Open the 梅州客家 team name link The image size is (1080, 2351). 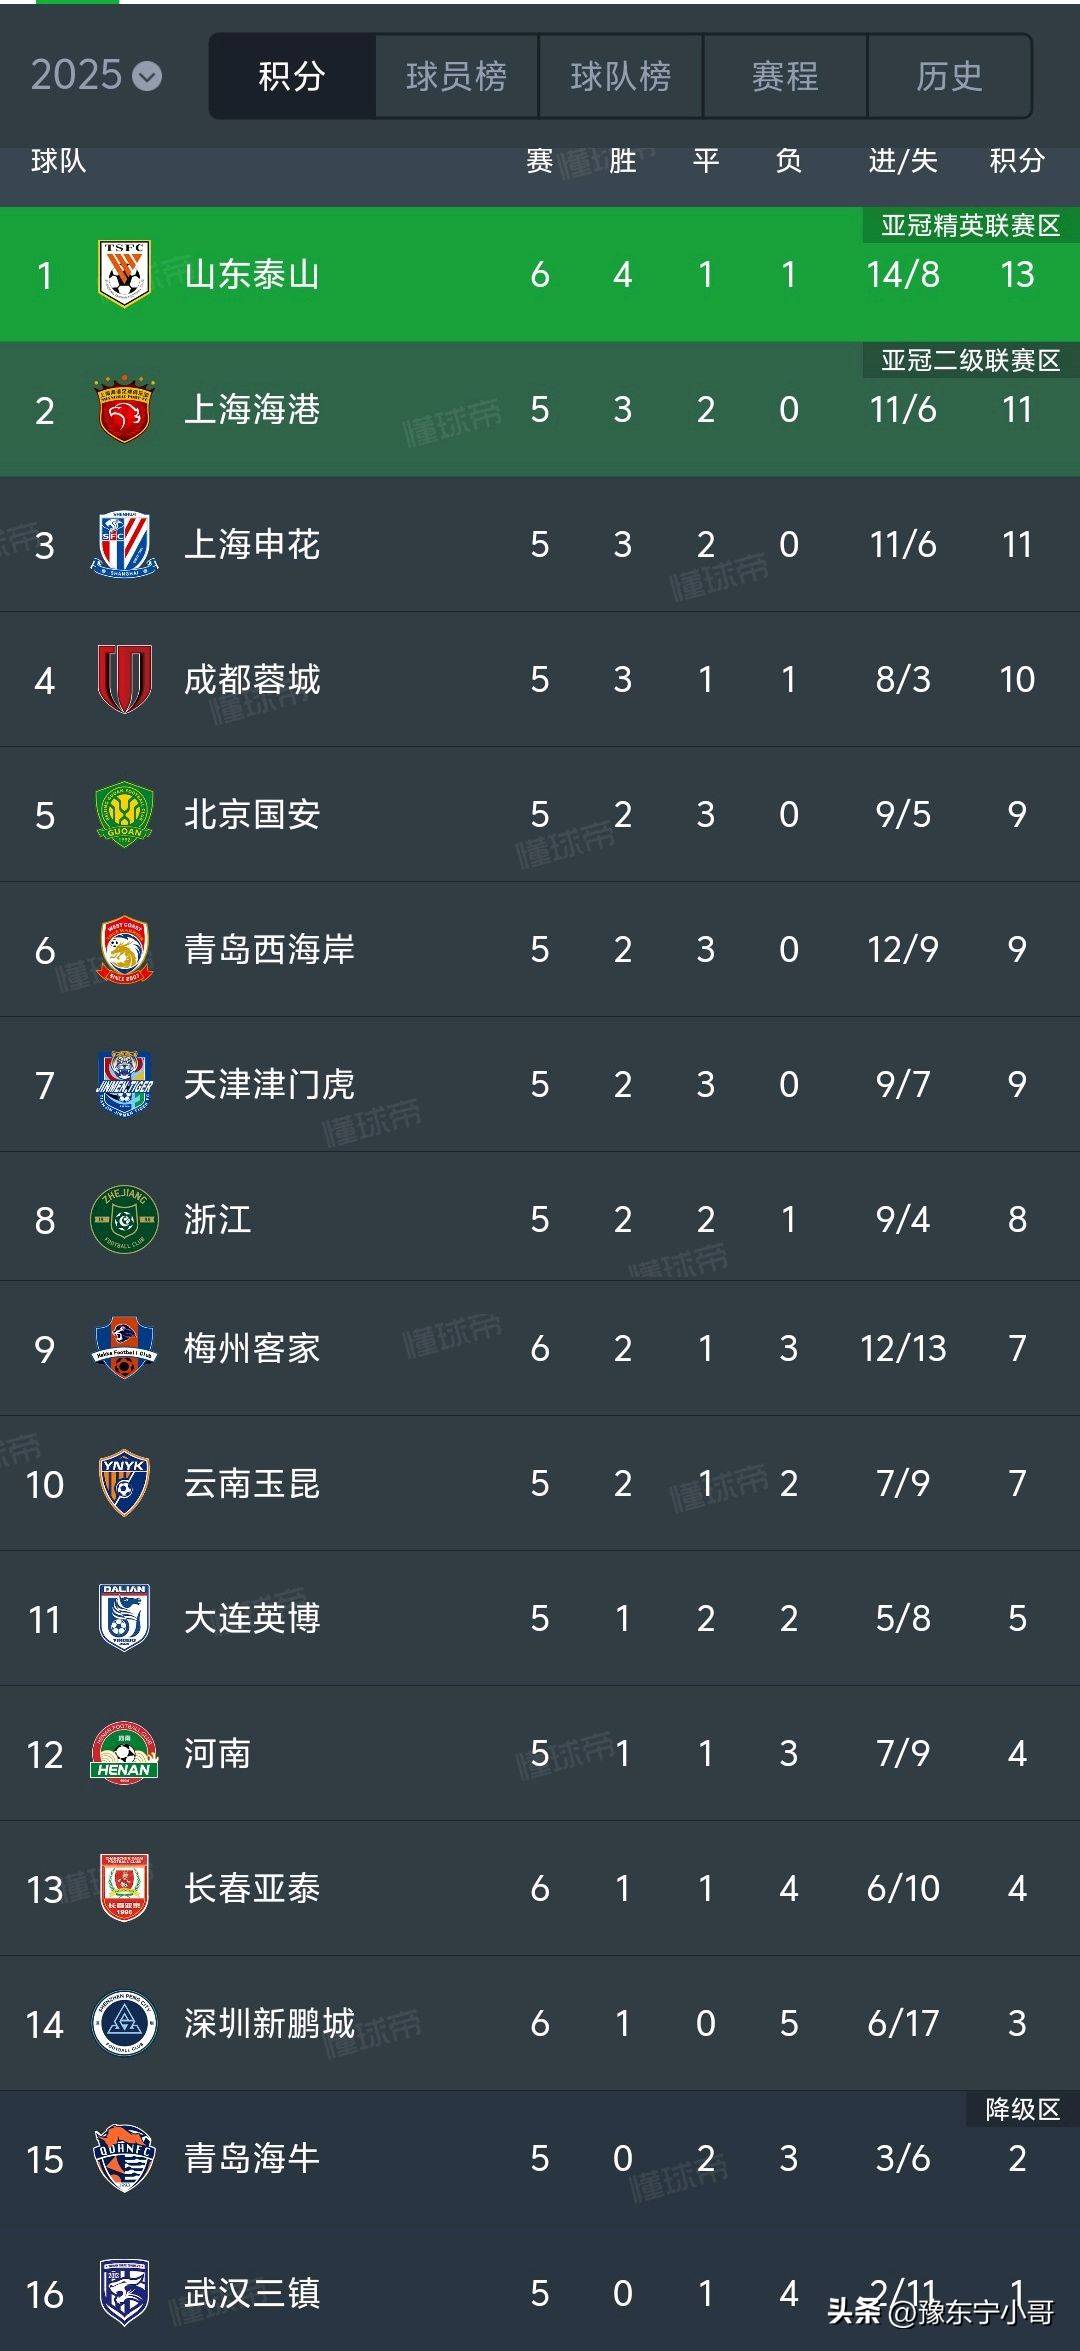252,1348
